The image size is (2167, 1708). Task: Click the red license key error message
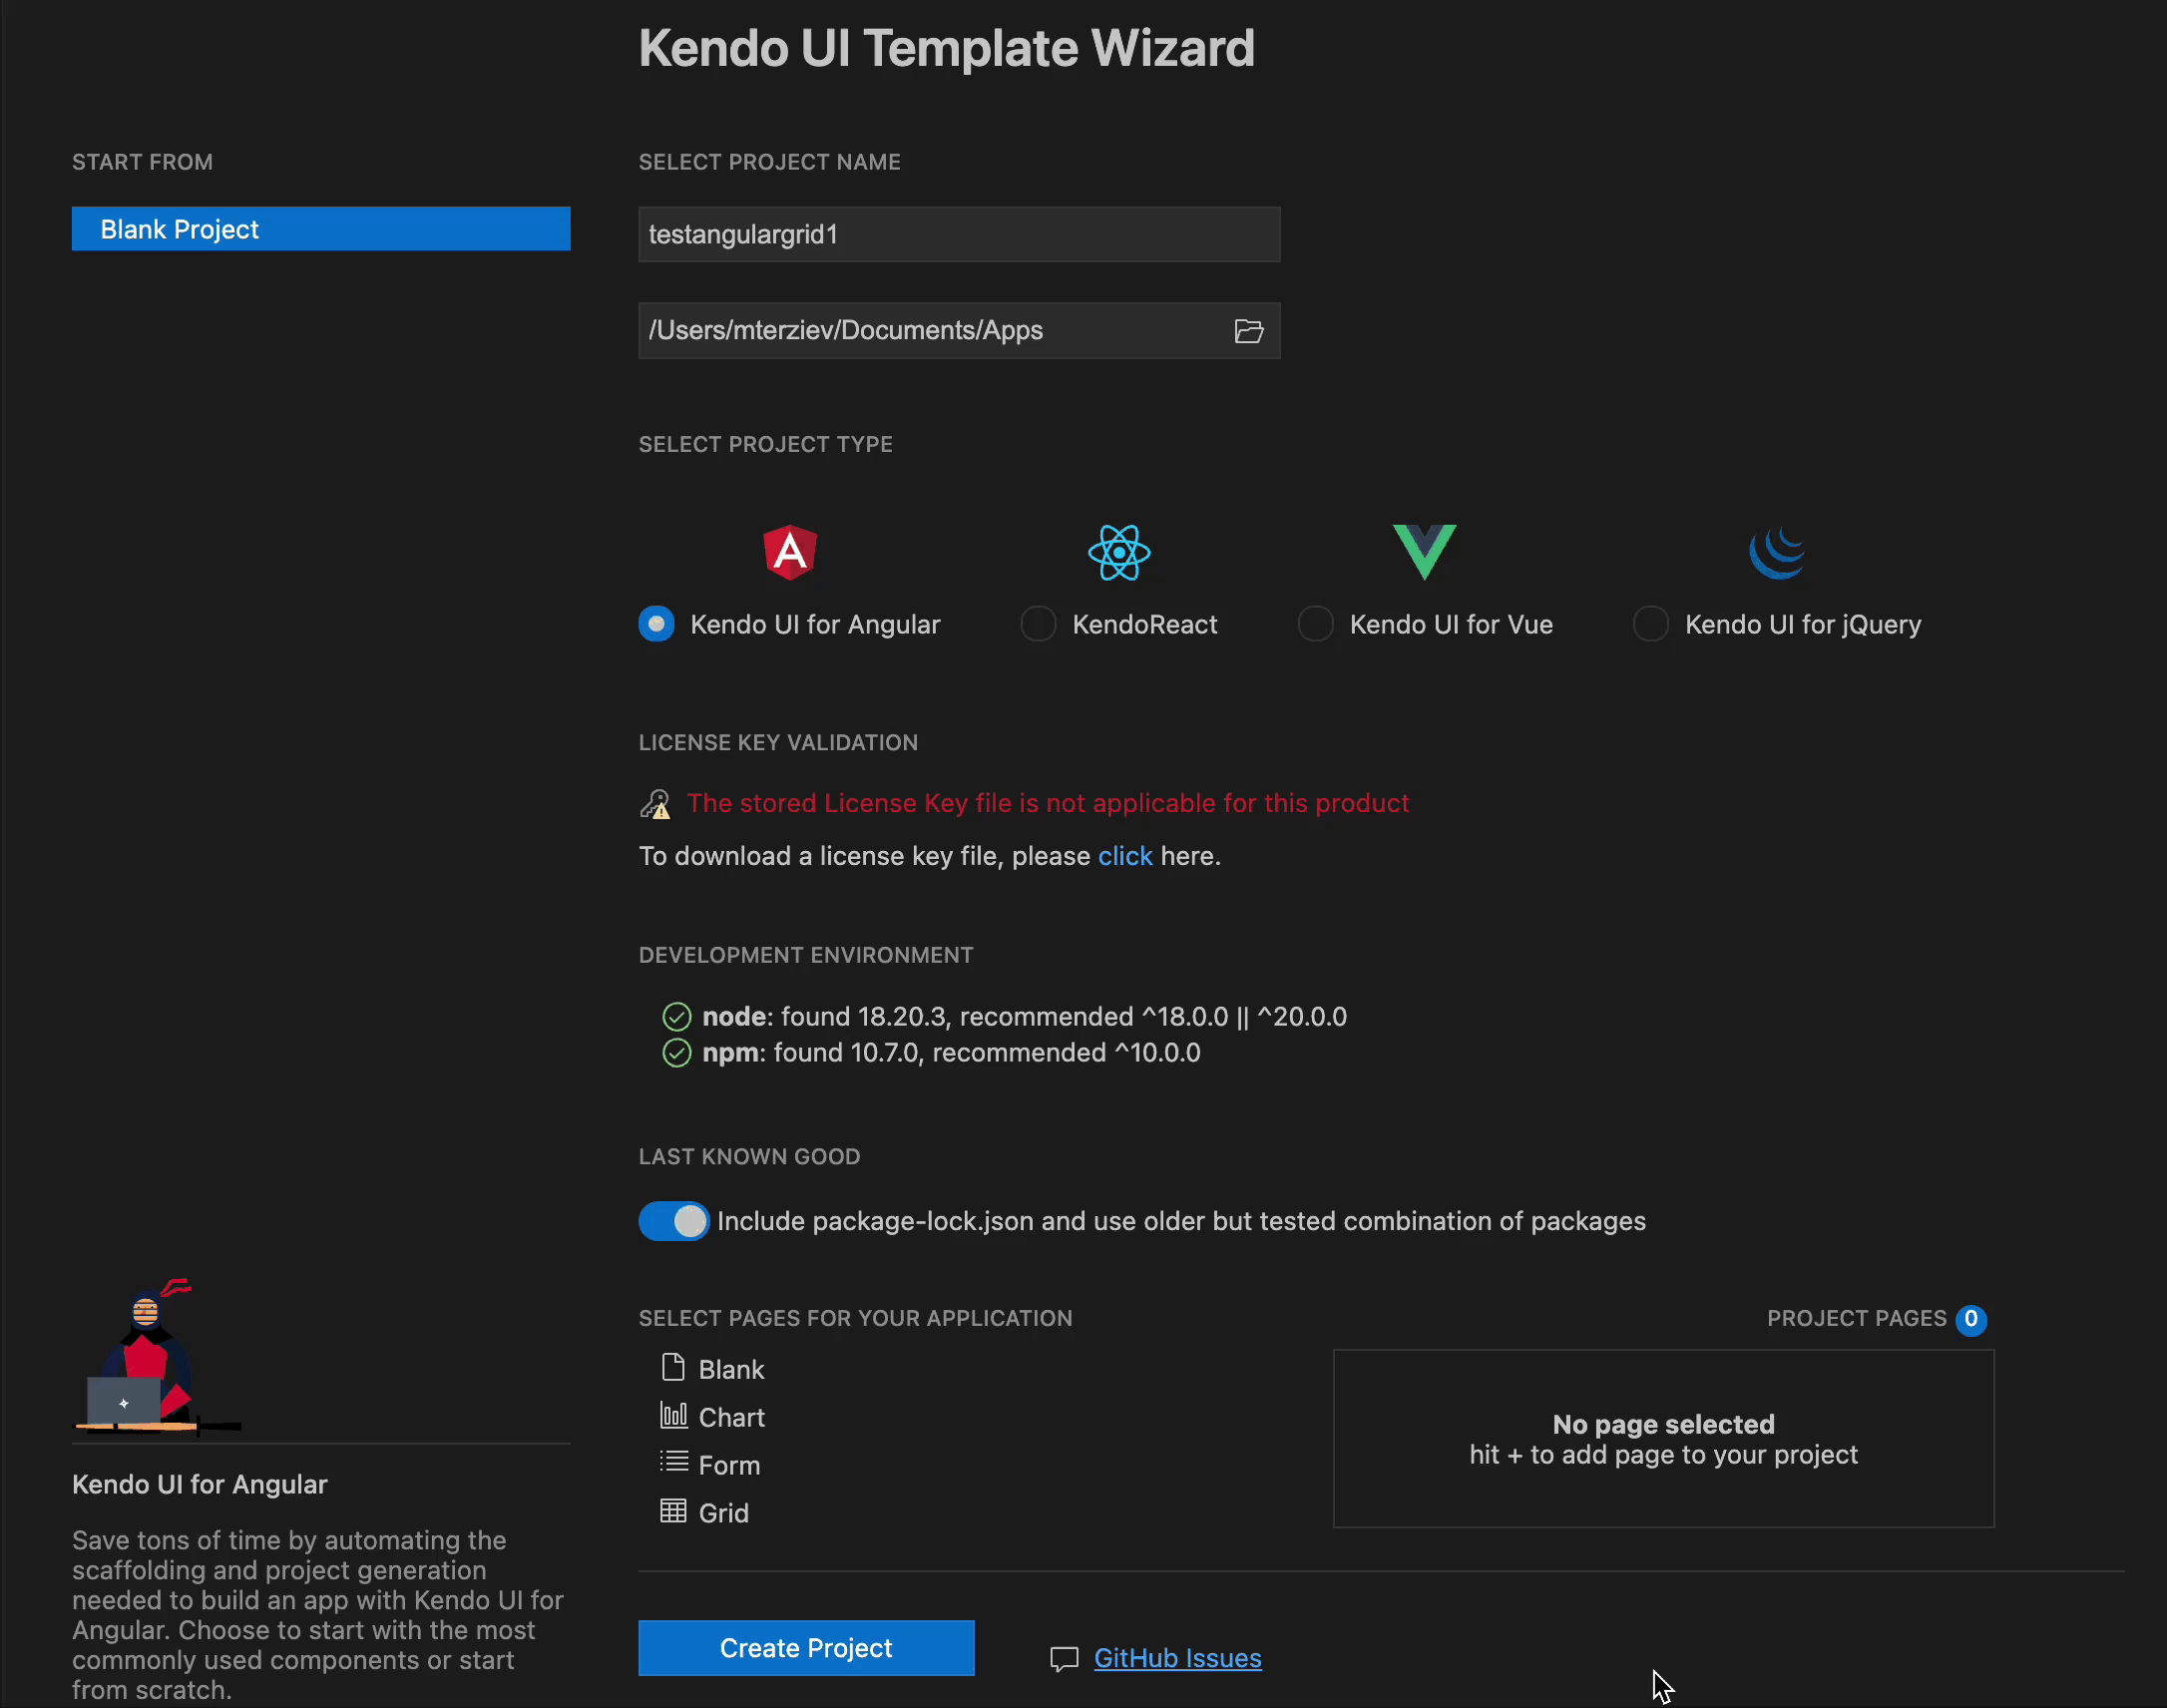[1048, 803]
